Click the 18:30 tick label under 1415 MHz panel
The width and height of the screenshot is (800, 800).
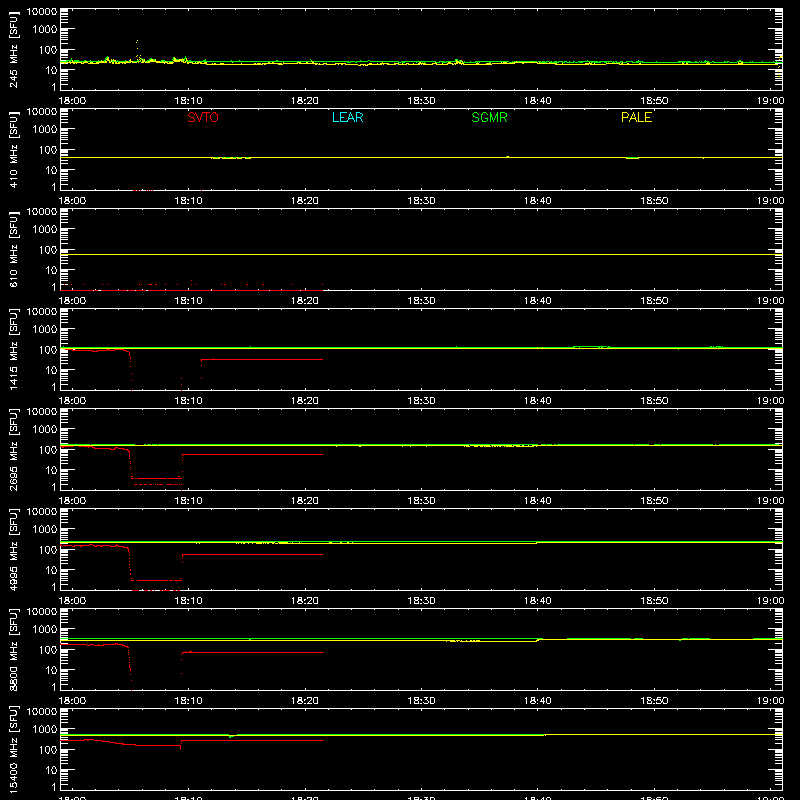[421, 401]
